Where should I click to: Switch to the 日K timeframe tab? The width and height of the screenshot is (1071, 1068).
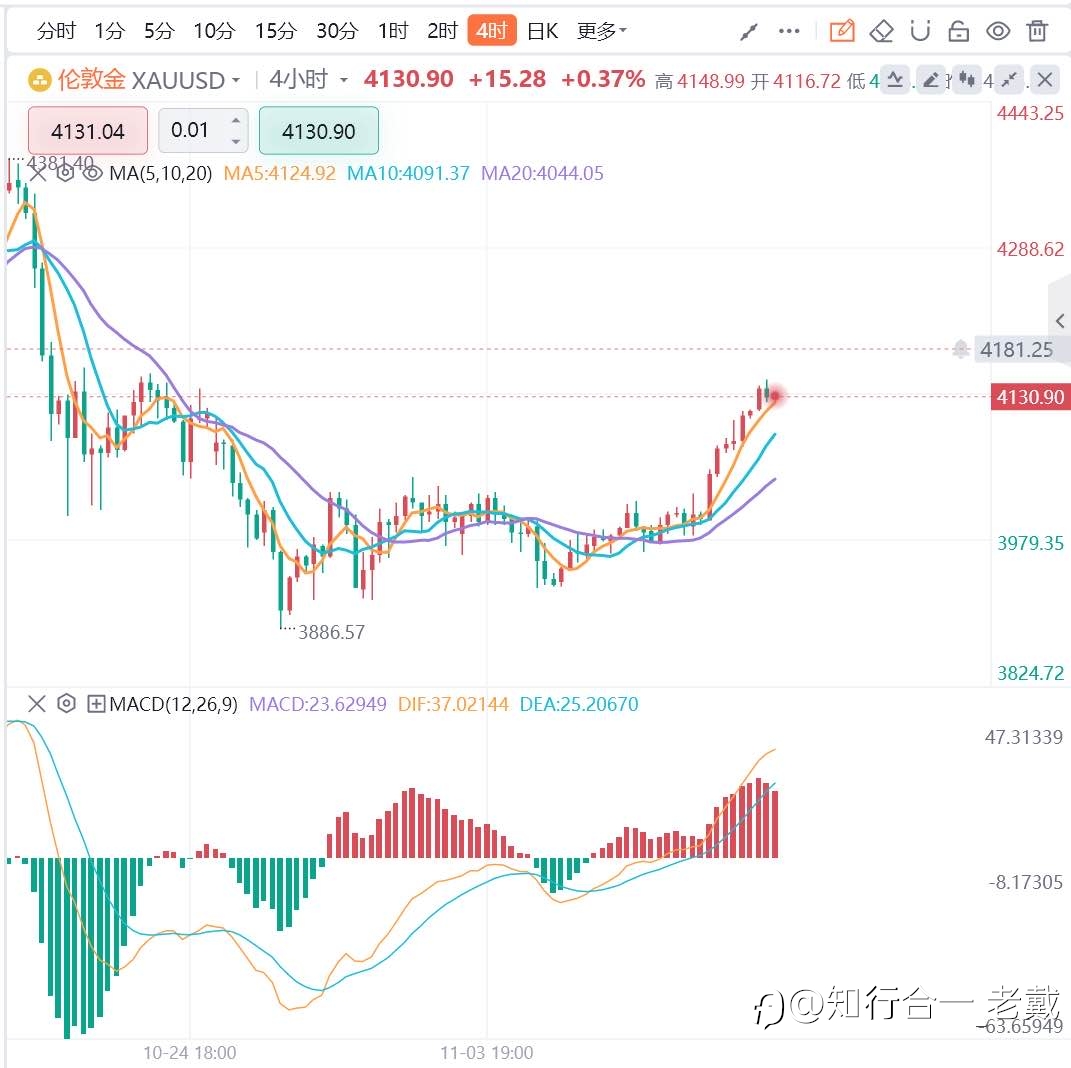(x=542, y=31)
